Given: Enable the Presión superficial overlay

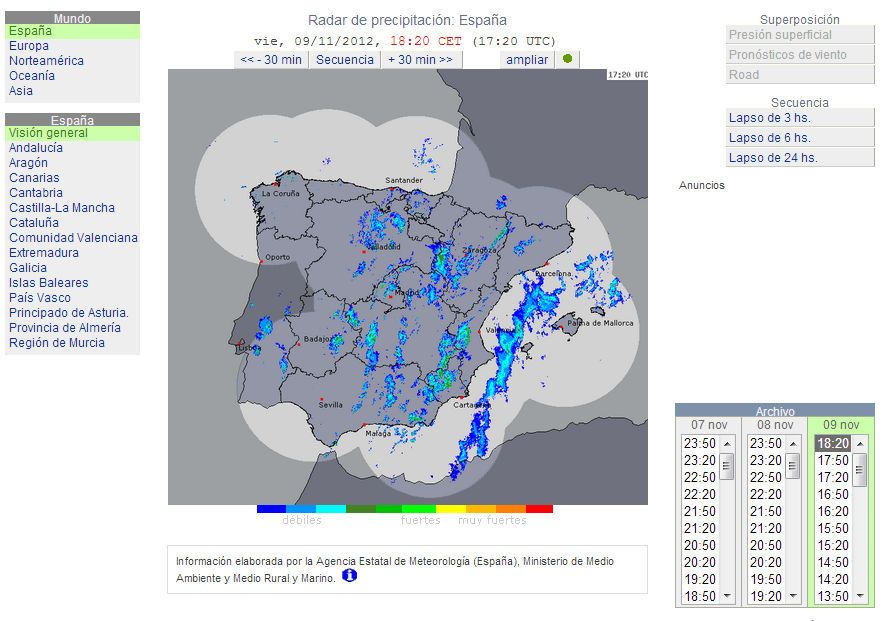Looking at the screenshot, I should (x=799, y=36).
